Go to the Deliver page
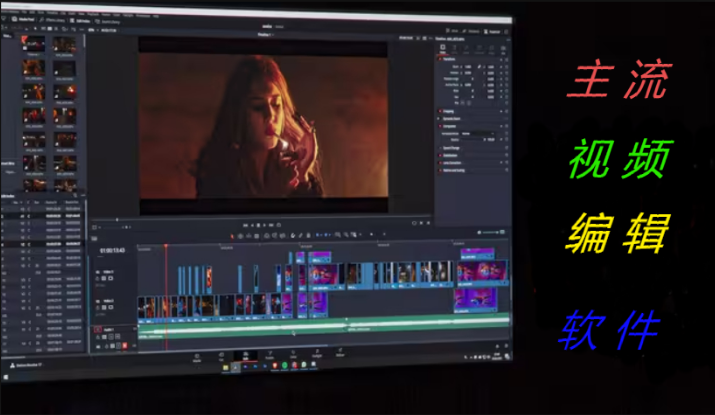 [x=340, y=353]
